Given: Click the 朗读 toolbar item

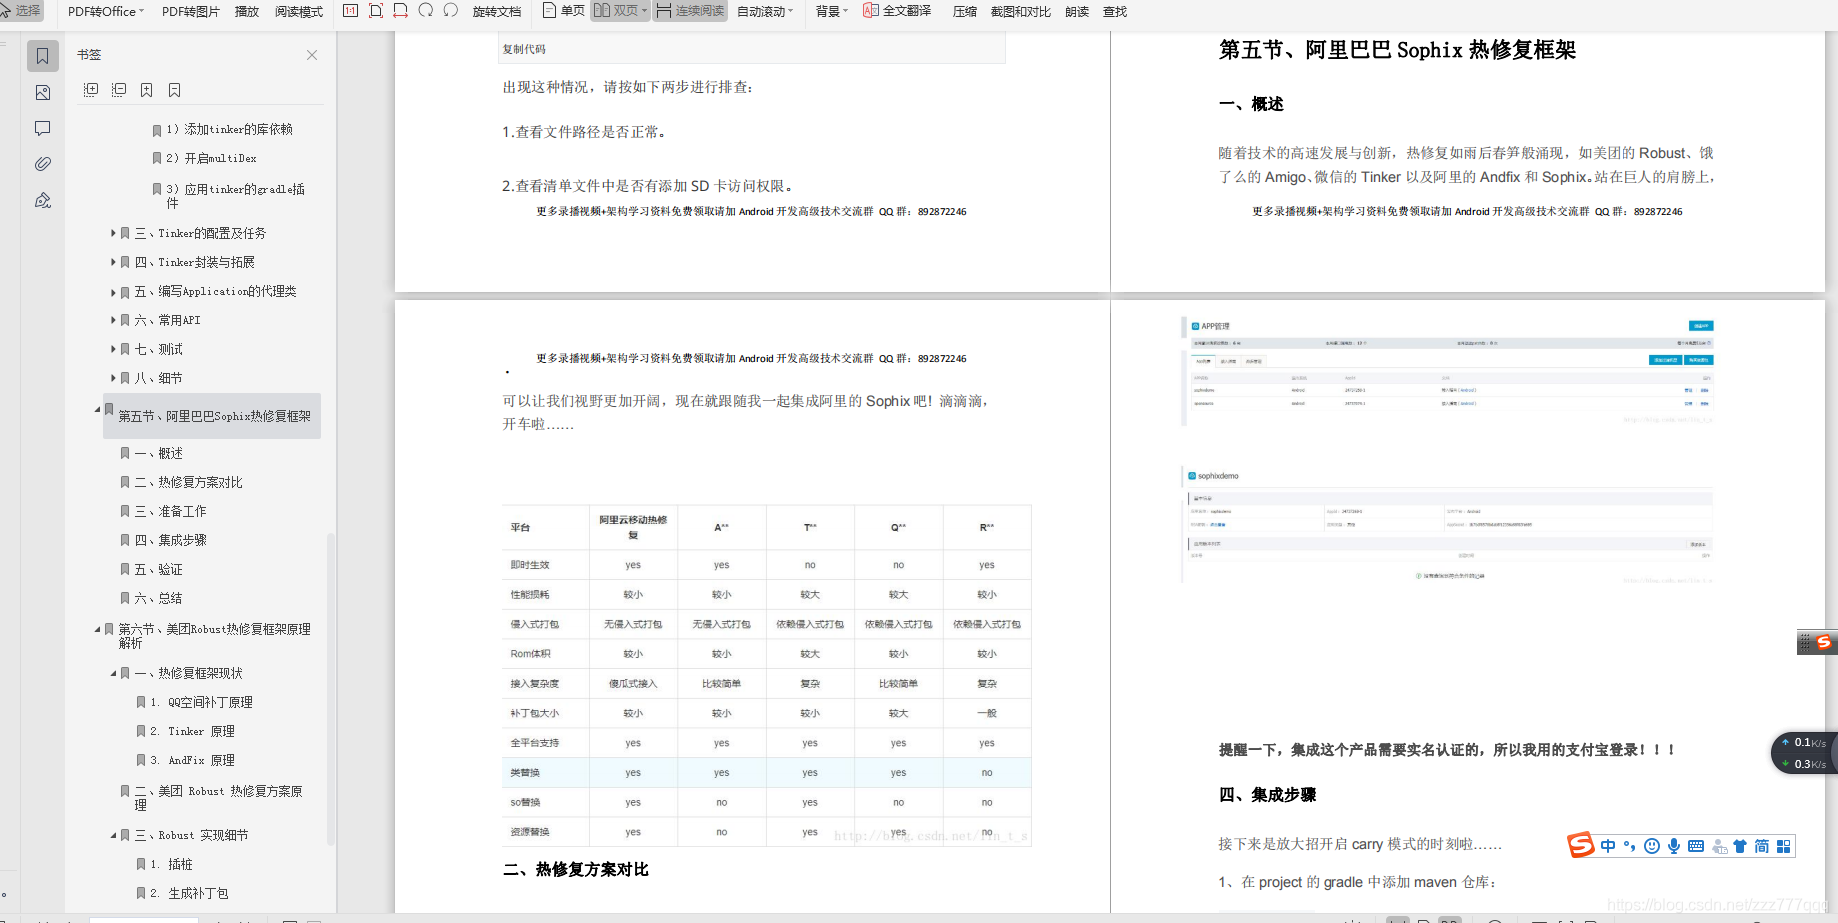Looking at the screenshot, I should pos(1077,12).
